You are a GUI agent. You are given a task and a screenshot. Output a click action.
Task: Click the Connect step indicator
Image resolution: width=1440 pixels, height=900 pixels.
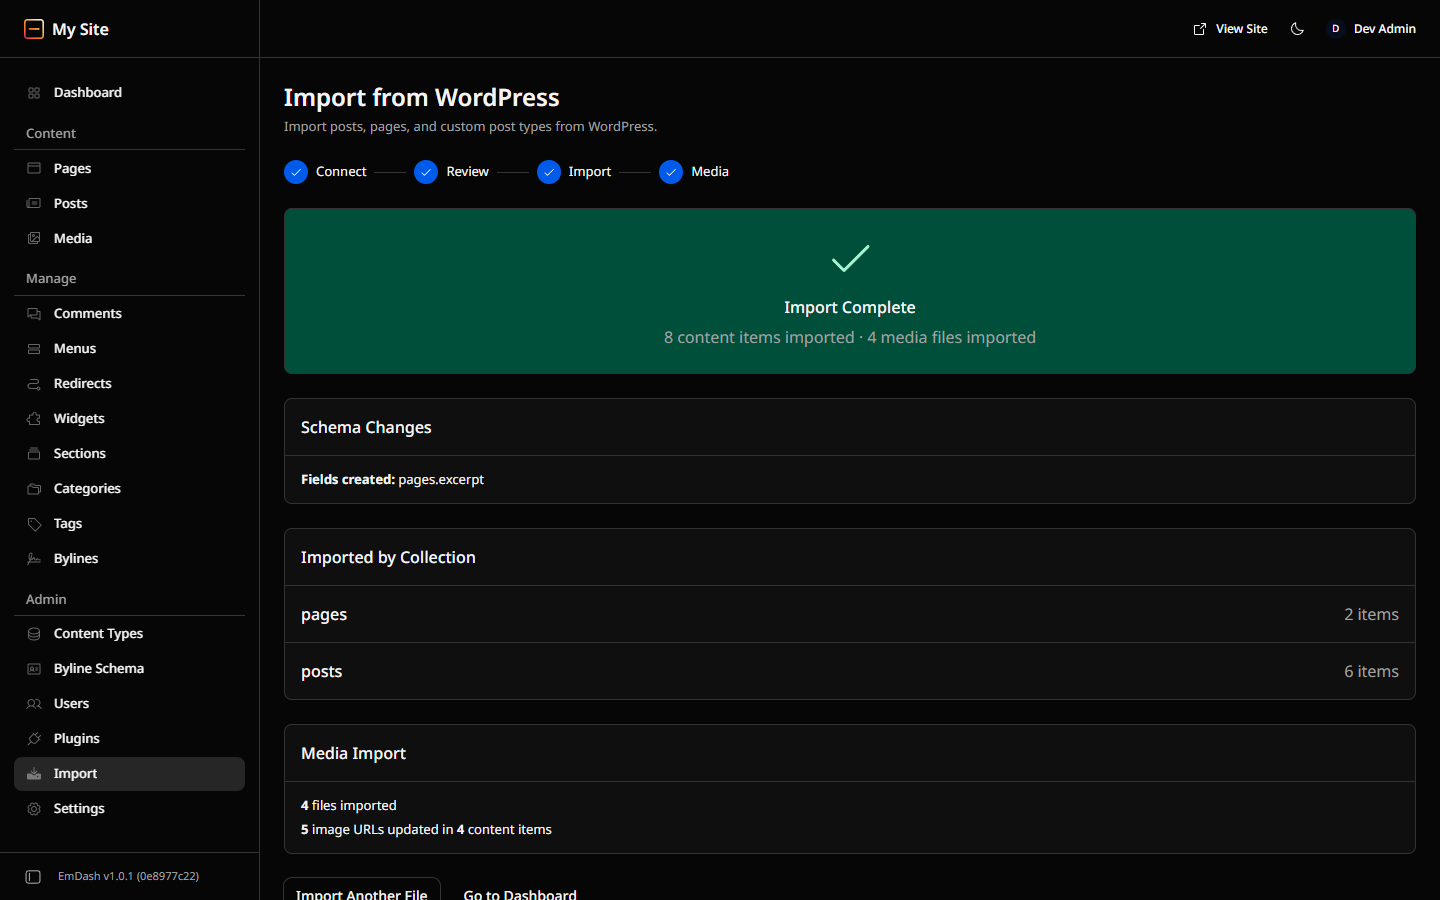(x=325, y=172)
